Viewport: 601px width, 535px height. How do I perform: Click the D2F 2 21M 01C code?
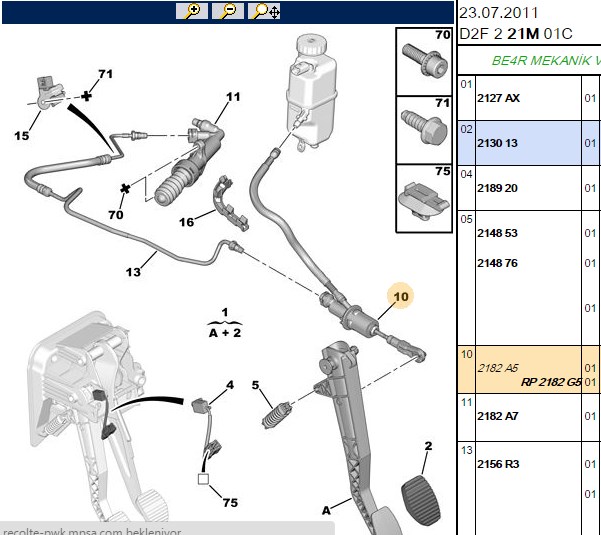point(516,34)
